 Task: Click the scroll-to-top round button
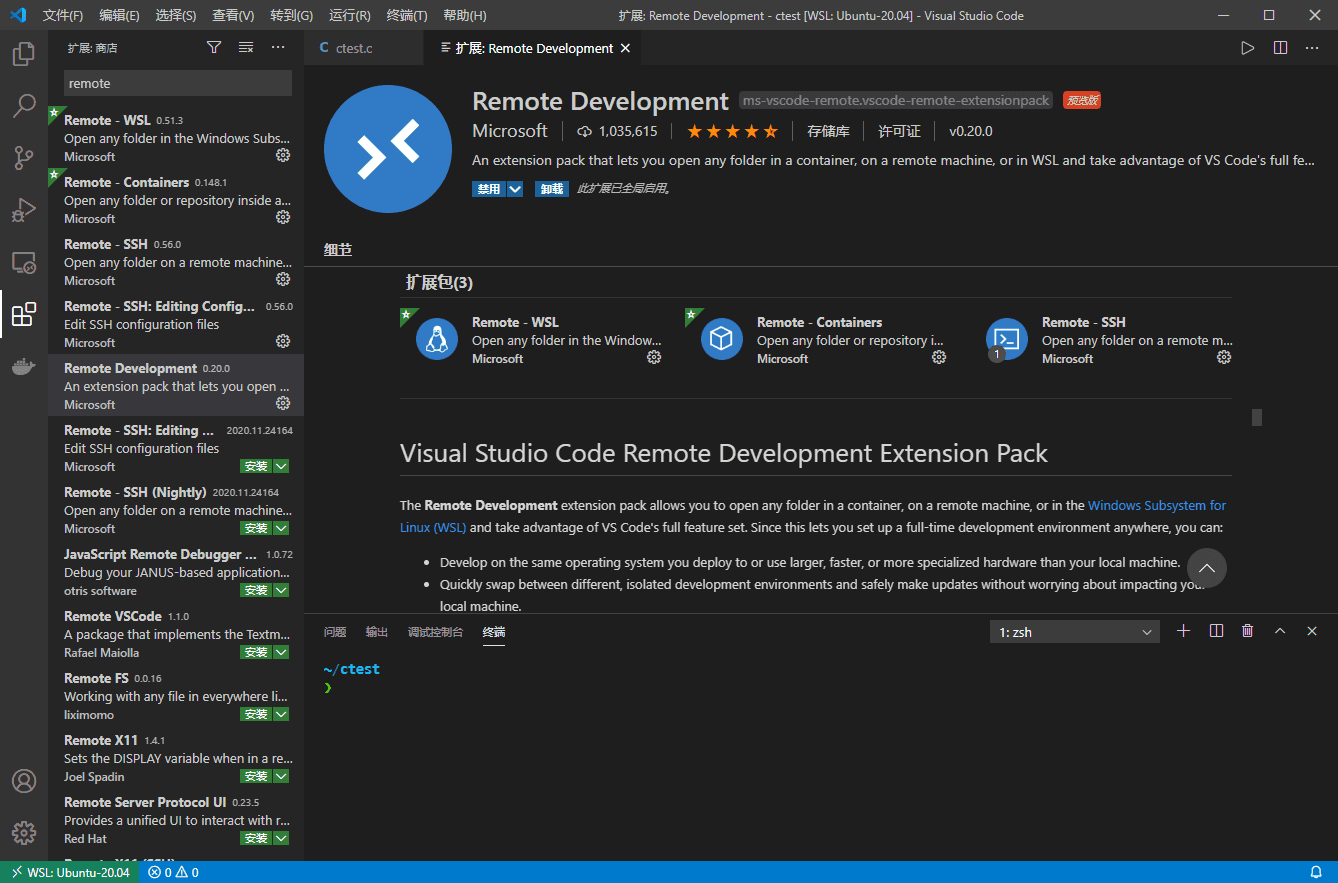point(1207,568)
